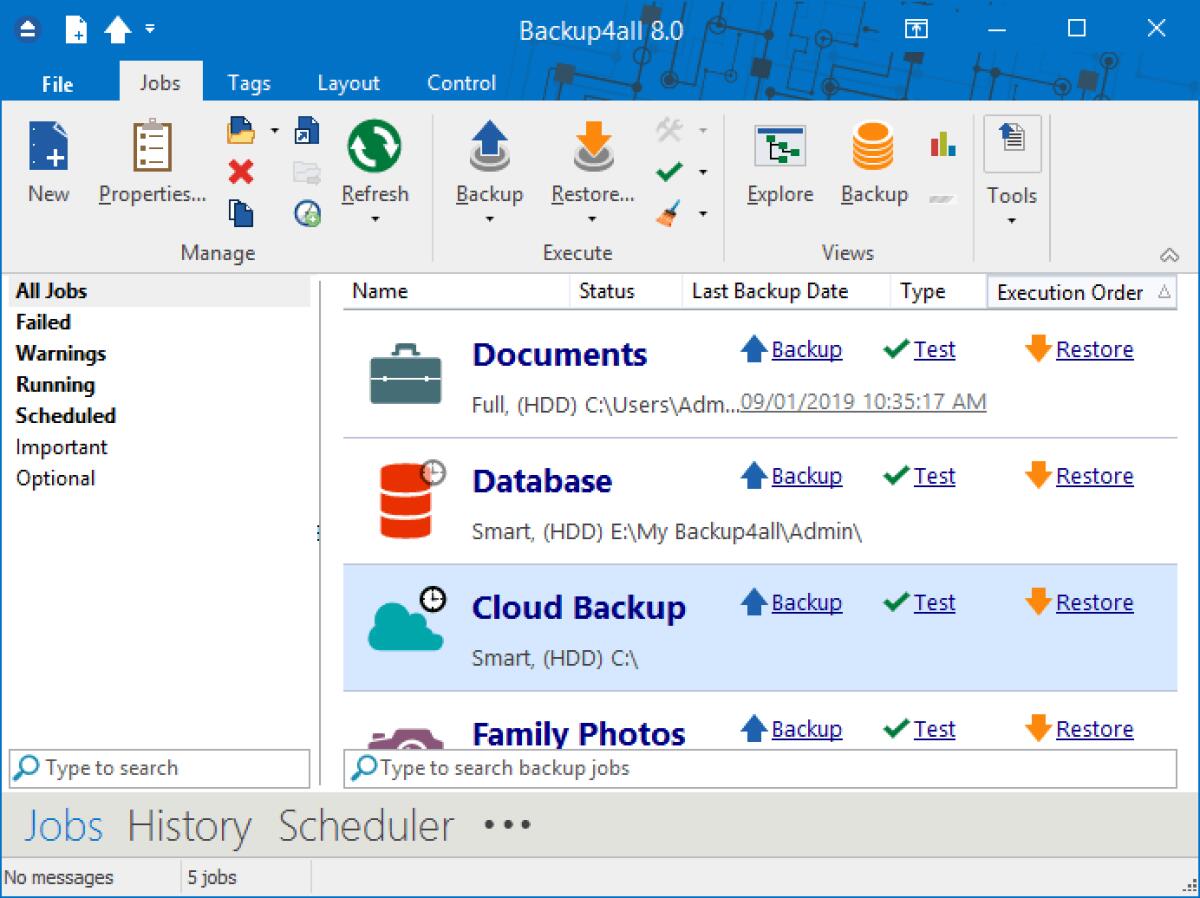
Task: Collapse the ribbon with the chevron
Action: click(x=1168, y=253)
